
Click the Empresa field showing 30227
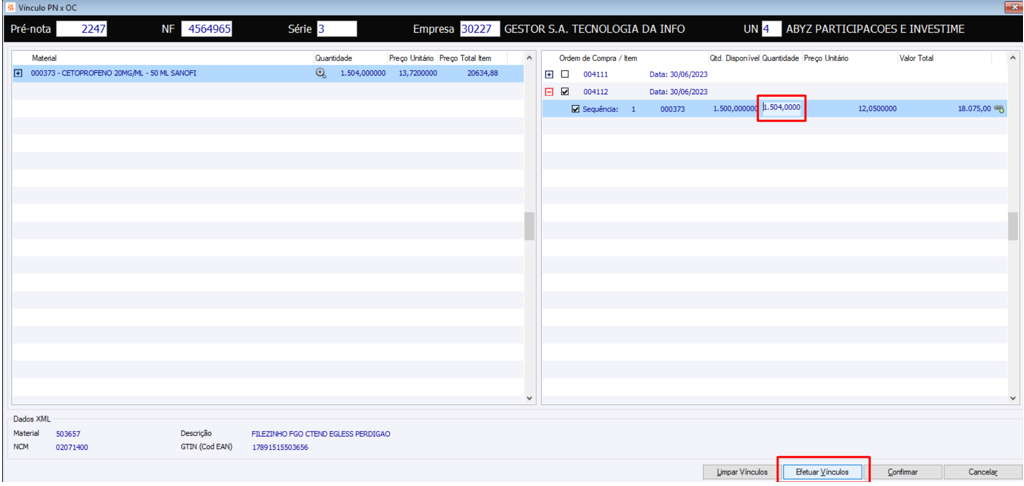coord(480,29)
